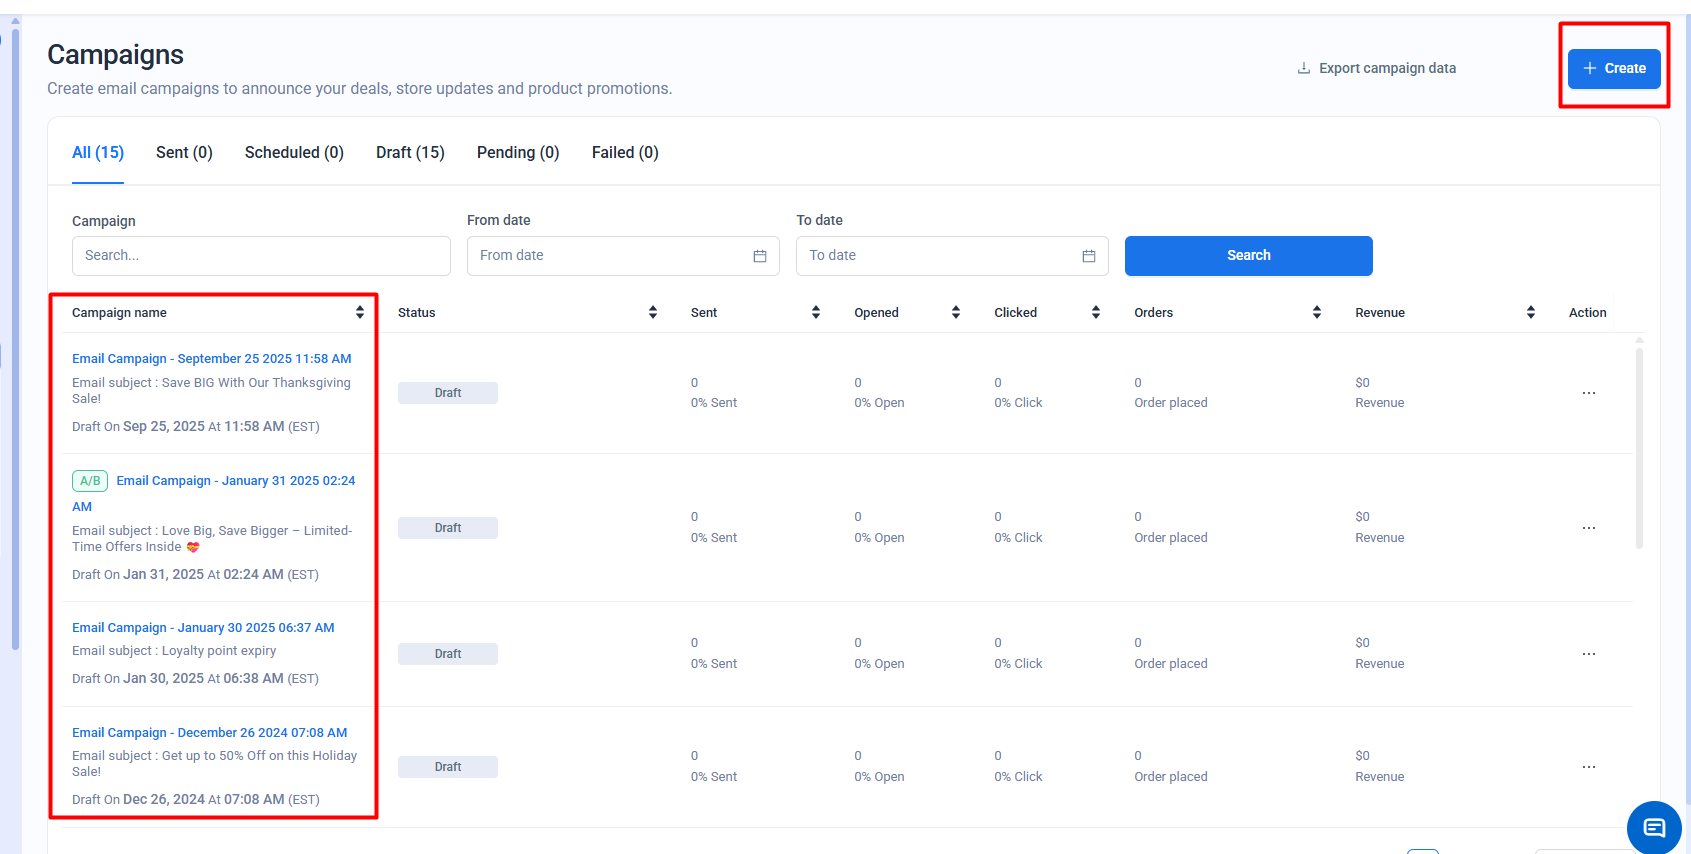Sort by Campaign name column arrows
Screen dimensions: 1691x854
click(x=360, y=313)
